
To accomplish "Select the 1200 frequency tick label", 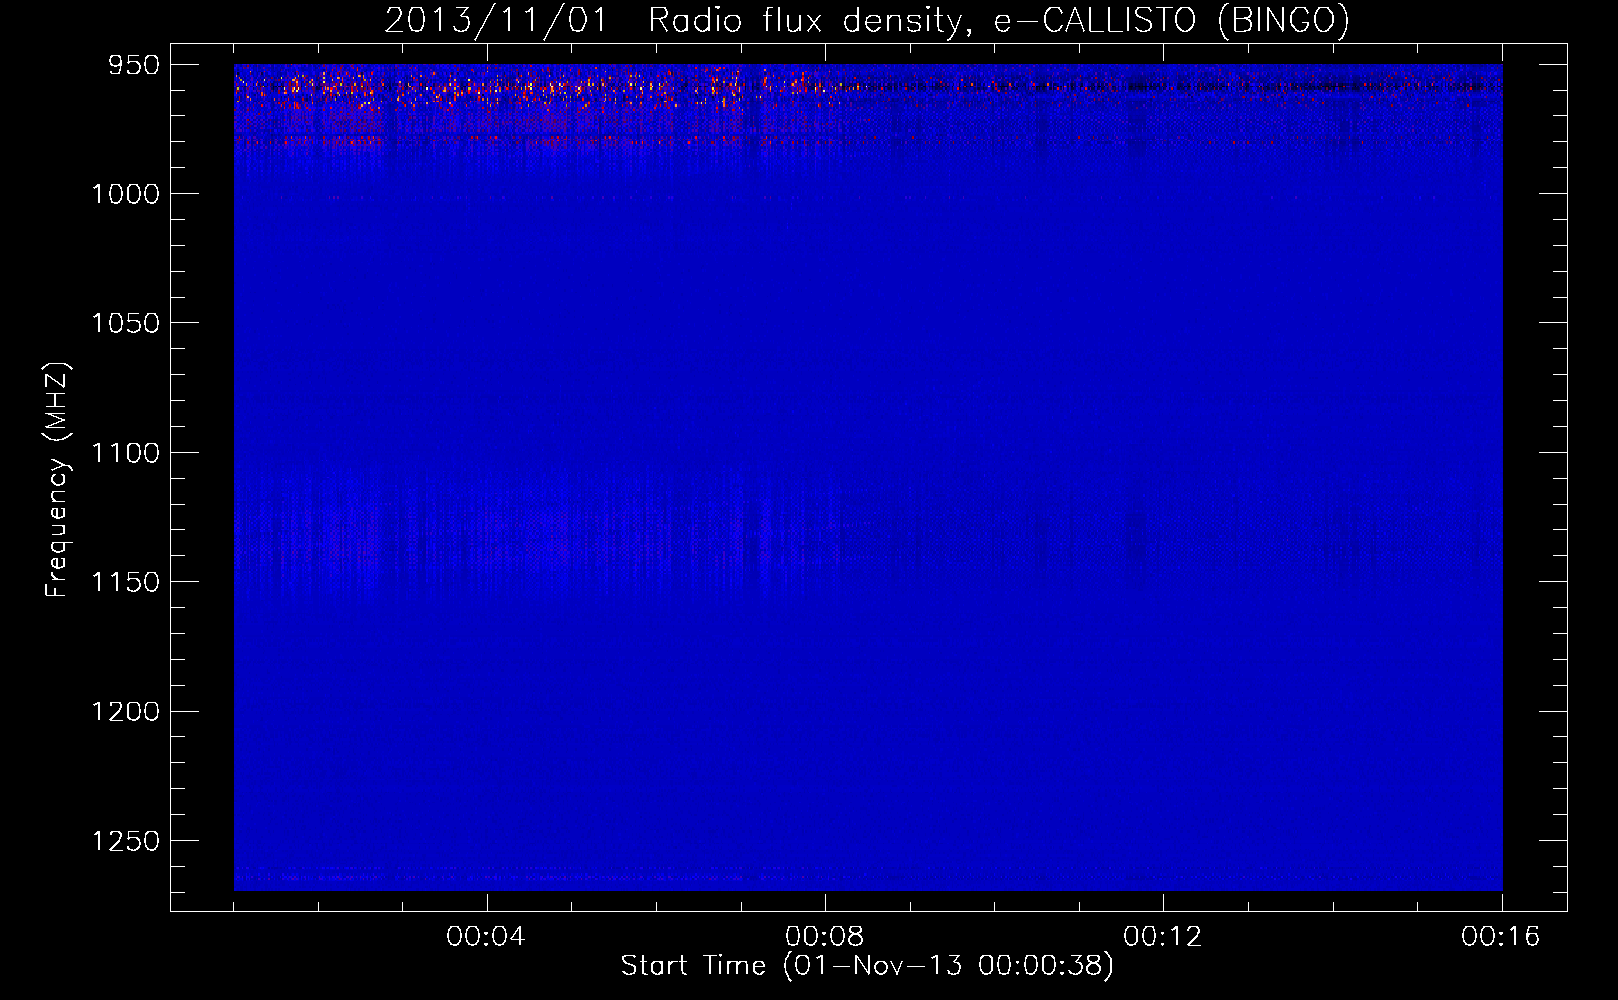I will (x=125, y=711).
